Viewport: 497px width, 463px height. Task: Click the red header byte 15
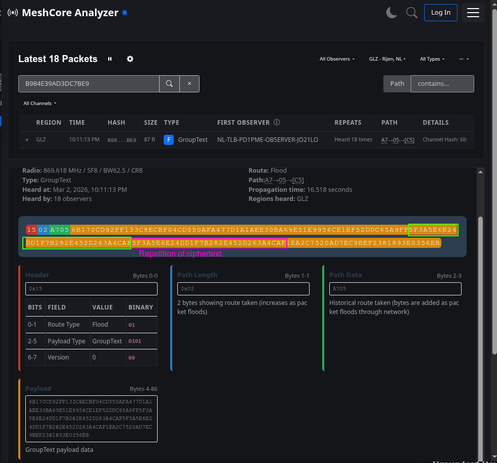coord(31,230)
